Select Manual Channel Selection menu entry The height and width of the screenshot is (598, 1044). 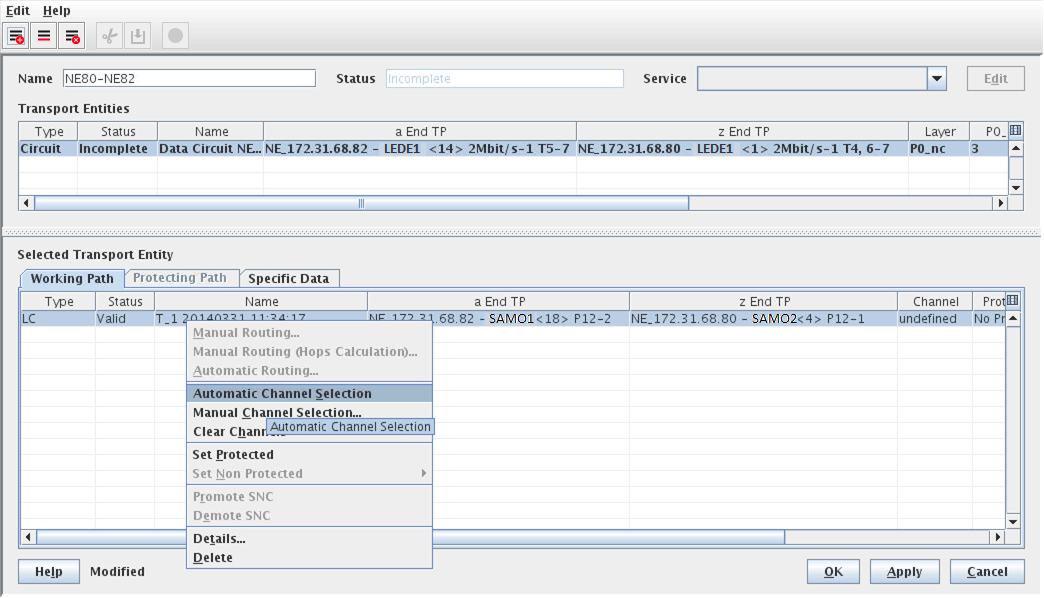tap(276, 413)
